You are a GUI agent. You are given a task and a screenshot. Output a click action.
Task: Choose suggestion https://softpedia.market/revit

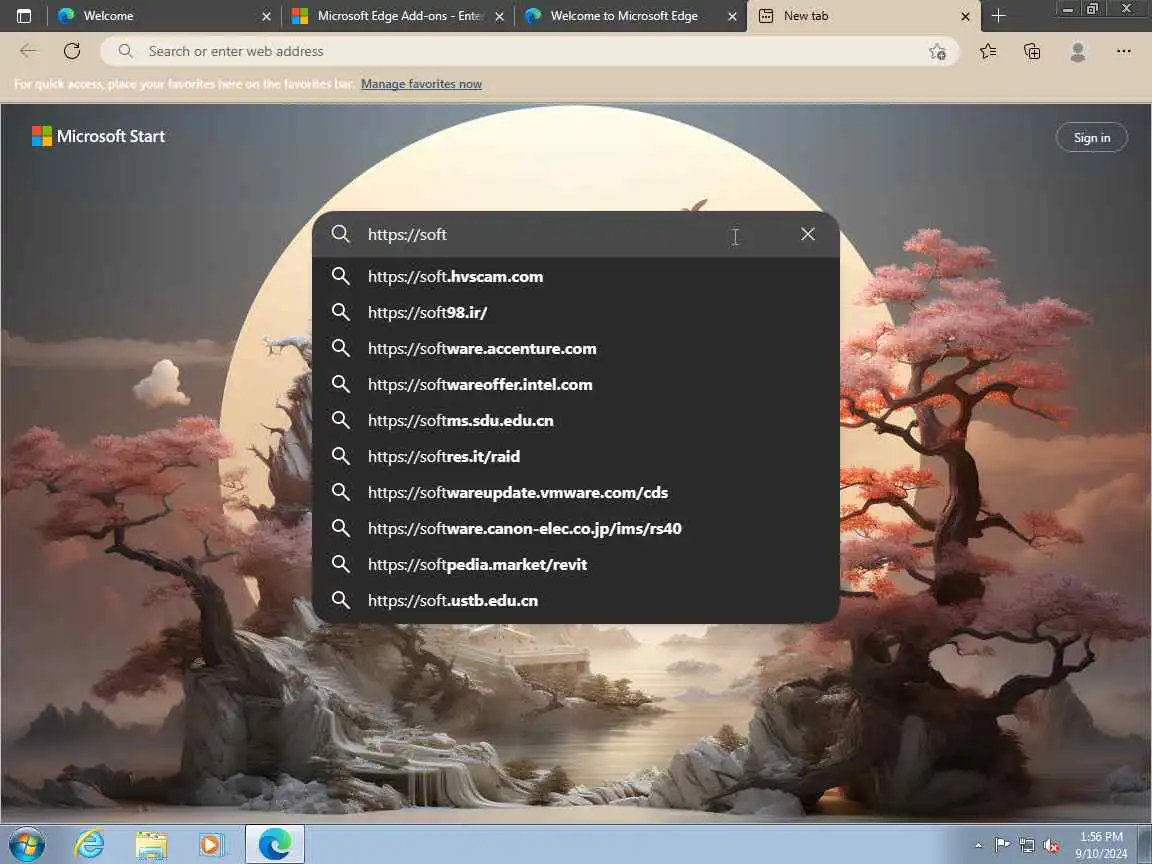(576, 564)
